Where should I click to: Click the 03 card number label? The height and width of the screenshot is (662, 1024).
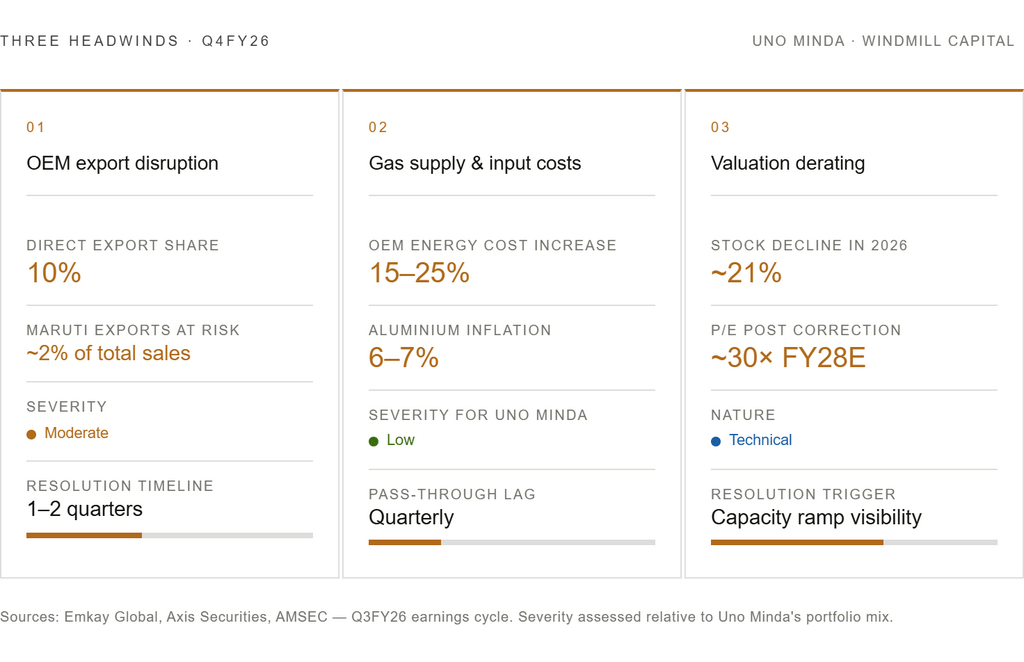click(720, 127)
